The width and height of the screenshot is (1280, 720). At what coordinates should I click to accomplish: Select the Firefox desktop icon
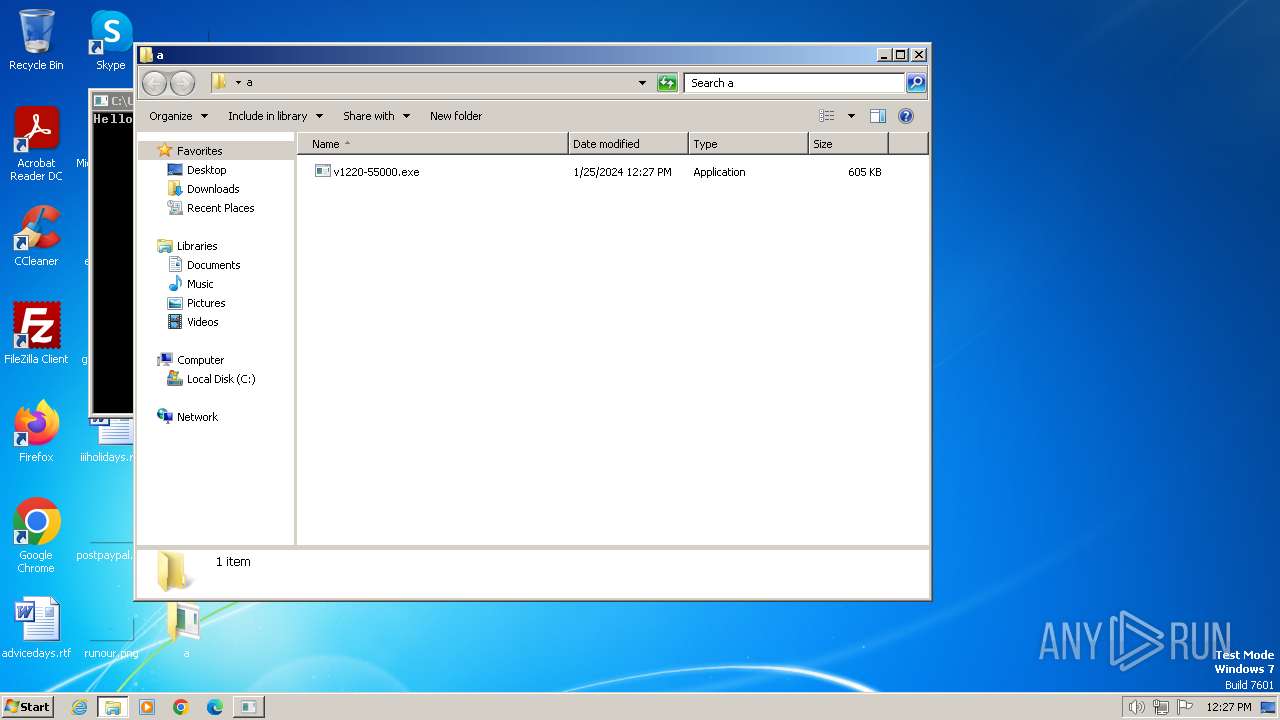click(x=36, y=431)
